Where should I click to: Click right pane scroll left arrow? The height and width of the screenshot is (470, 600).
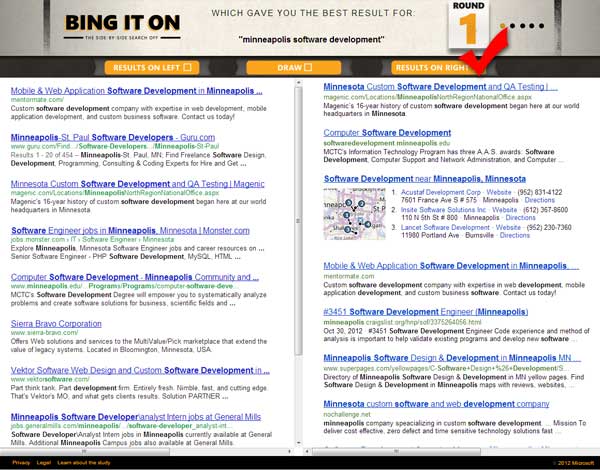(x=307, y=452)
